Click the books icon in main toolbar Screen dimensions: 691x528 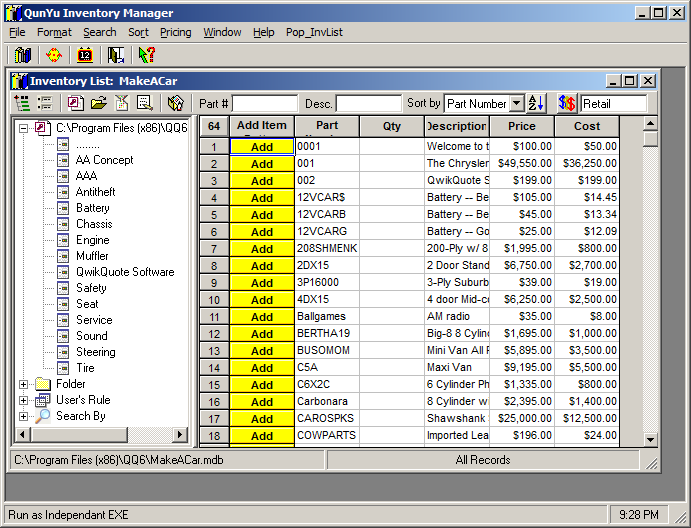coord(22,55)
